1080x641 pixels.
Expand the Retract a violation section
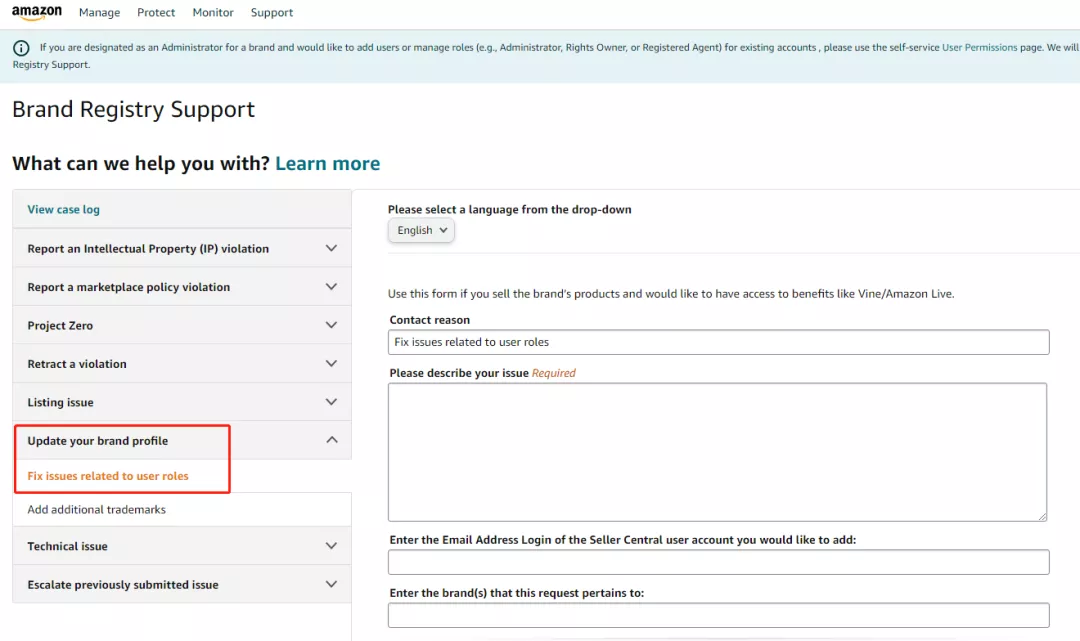pyautogui.click(x=182, y=364)
